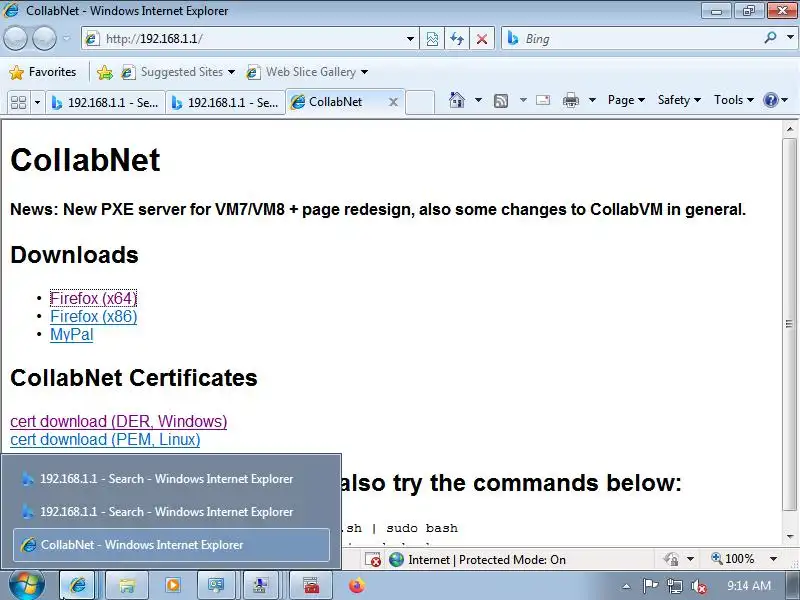Open the MyPal download link
Viewport: 800px width, 600px height.
[x=71, y=335]
